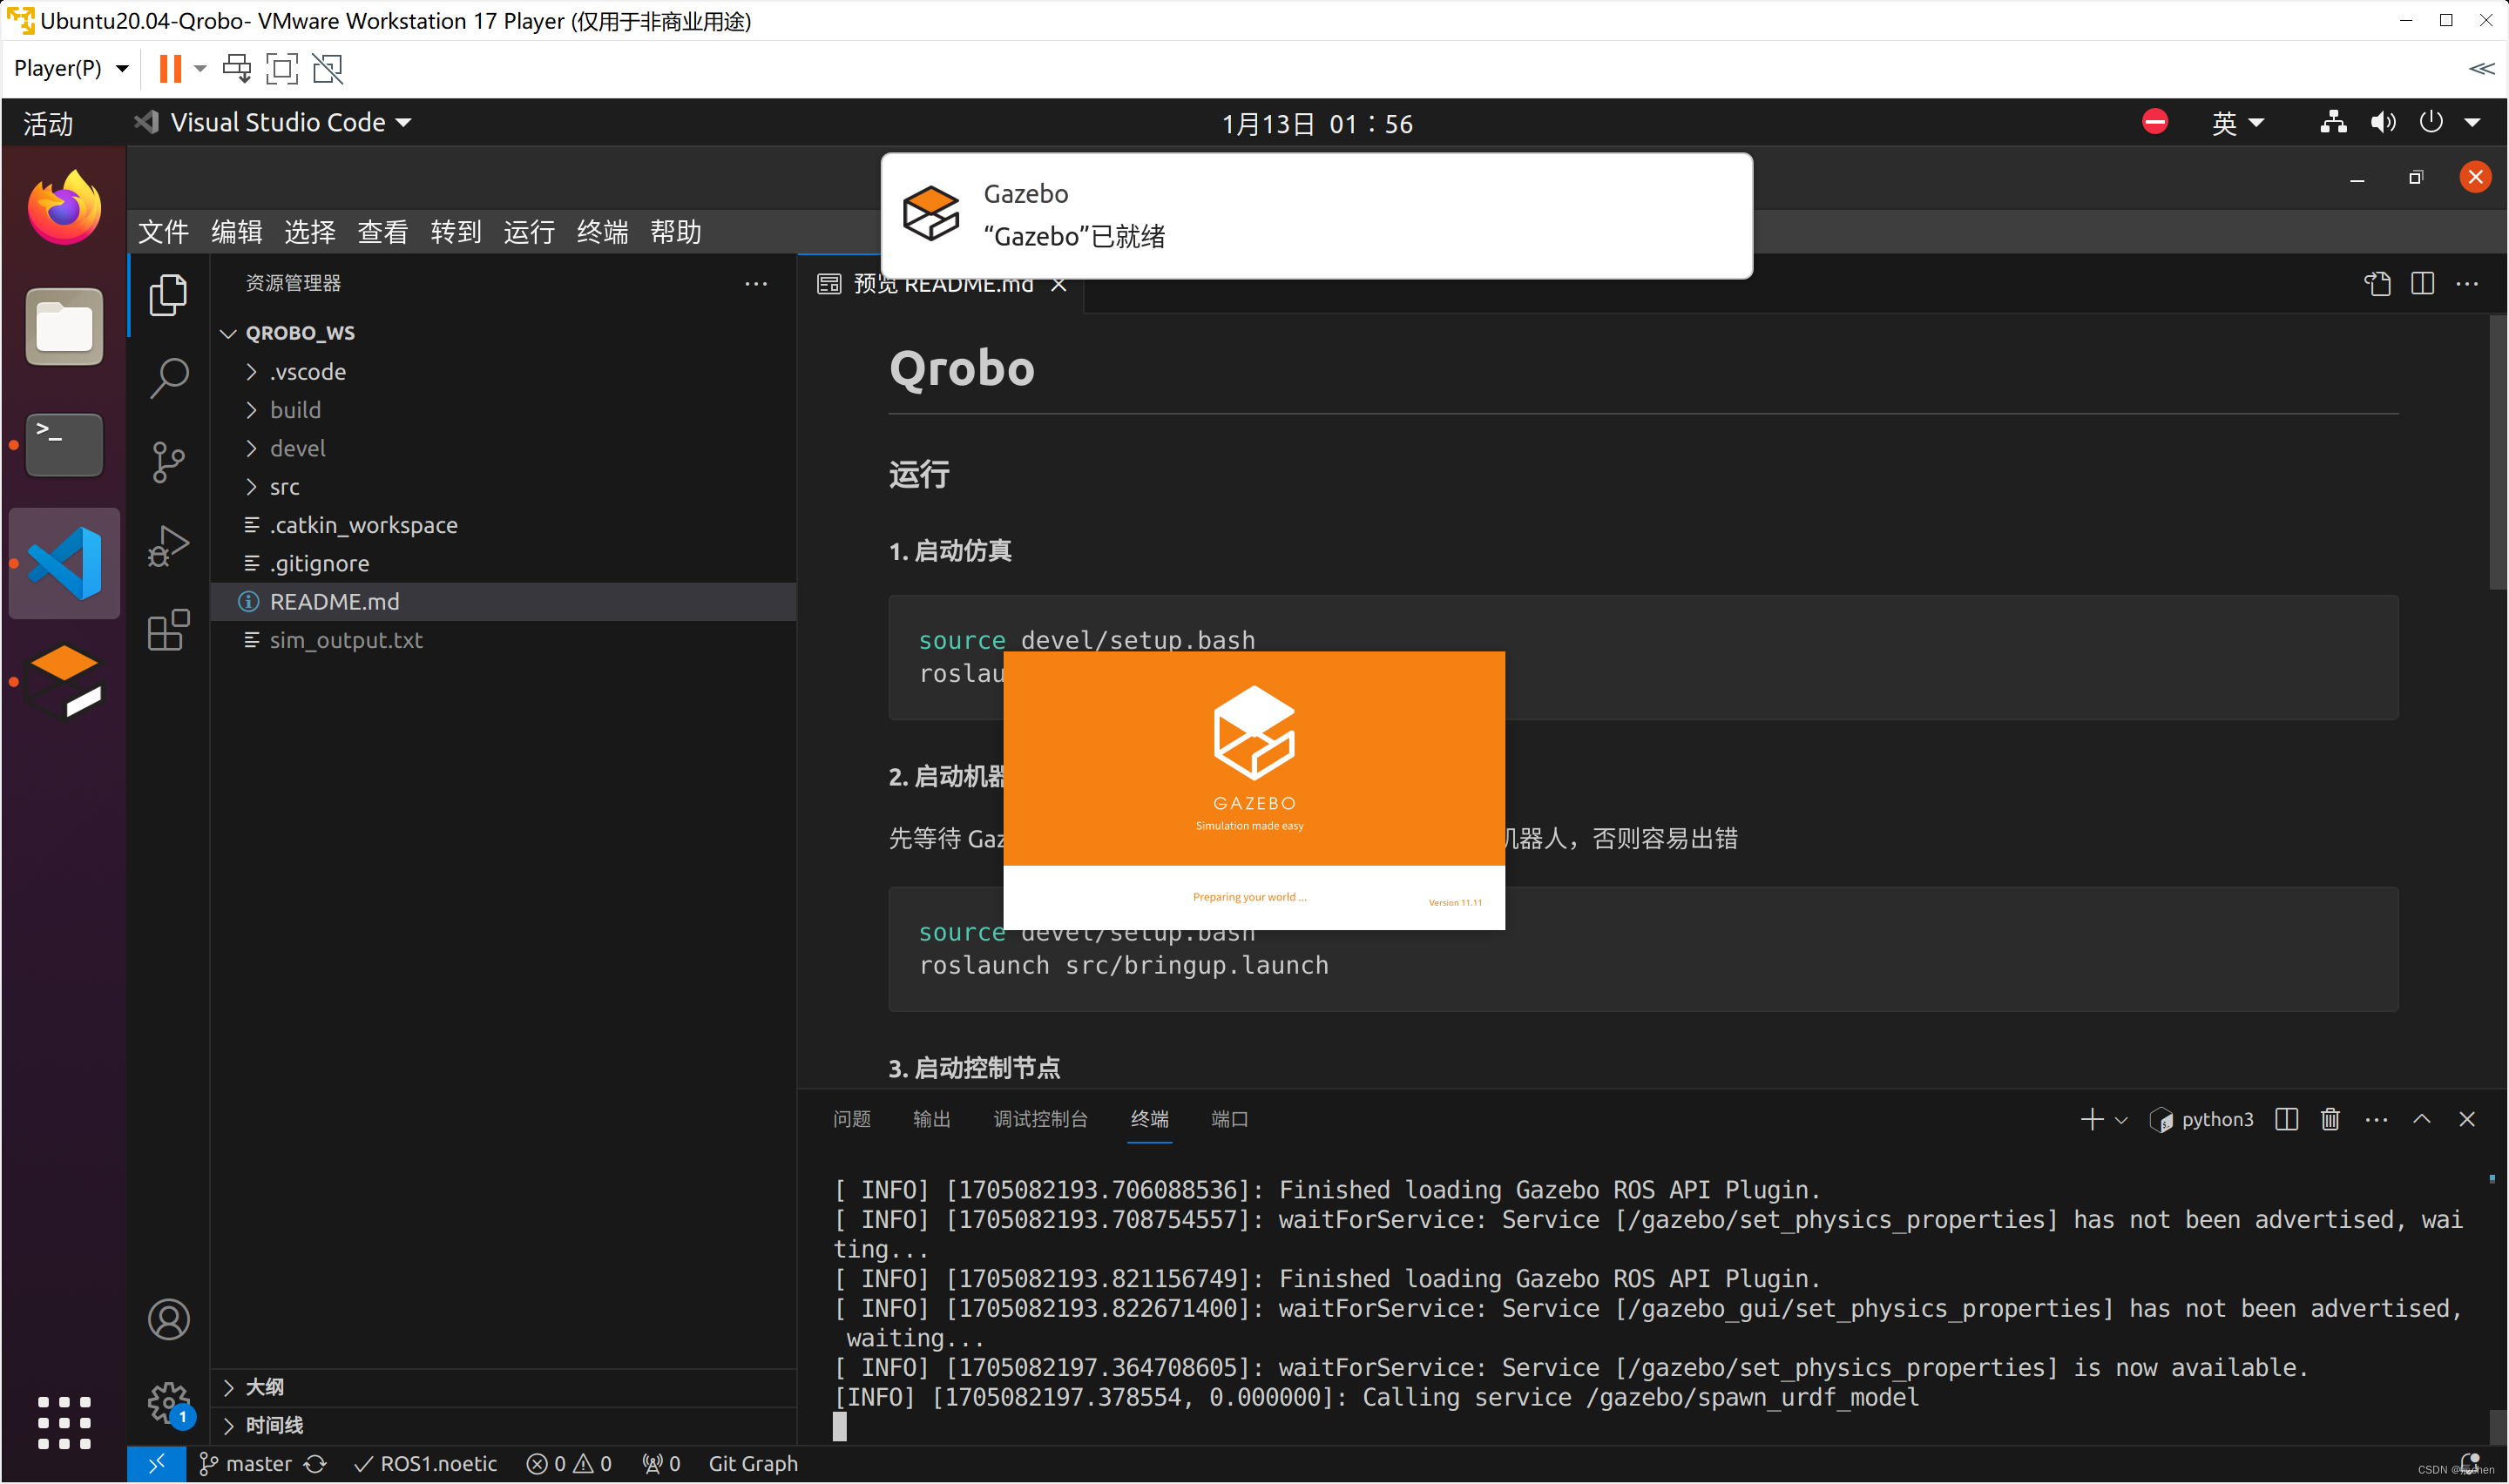Image resolution: width=2509 pixels, height=1484 pixels.
Task: Select sim_output.txt in explorer
Action: [504, 640]
